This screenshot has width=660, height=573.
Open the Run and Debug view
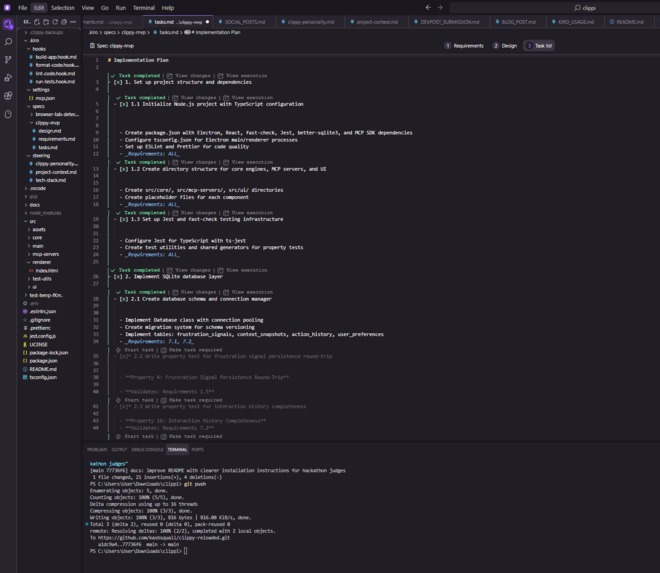8,78
